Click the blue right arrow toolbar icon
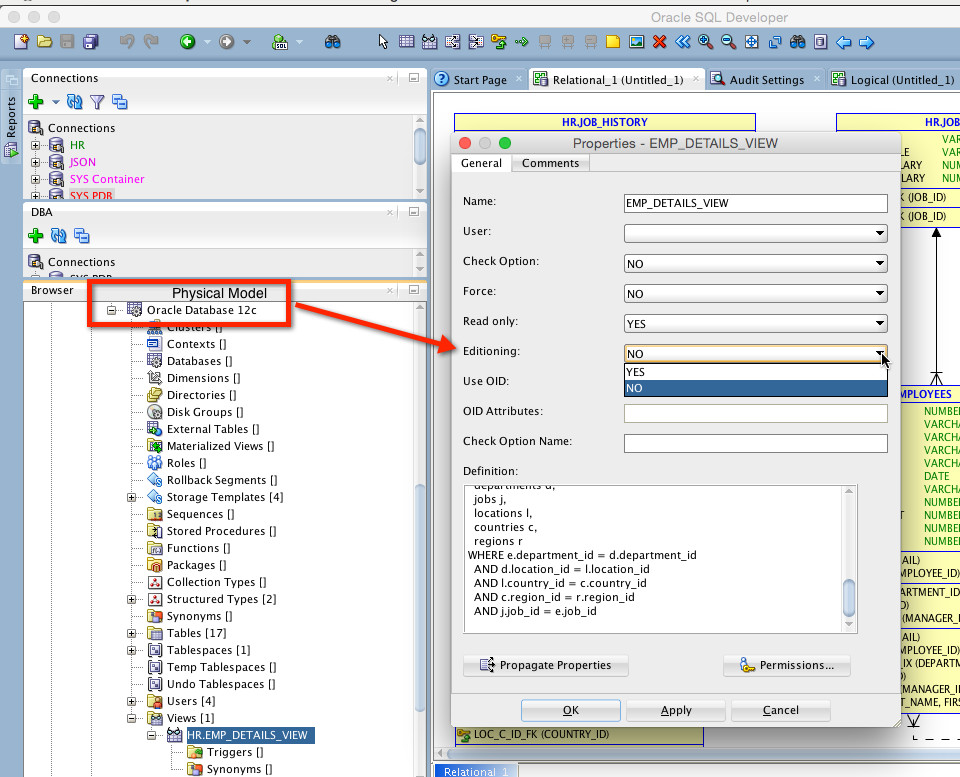The image size is (960, 777). click(x=866, y=42)
